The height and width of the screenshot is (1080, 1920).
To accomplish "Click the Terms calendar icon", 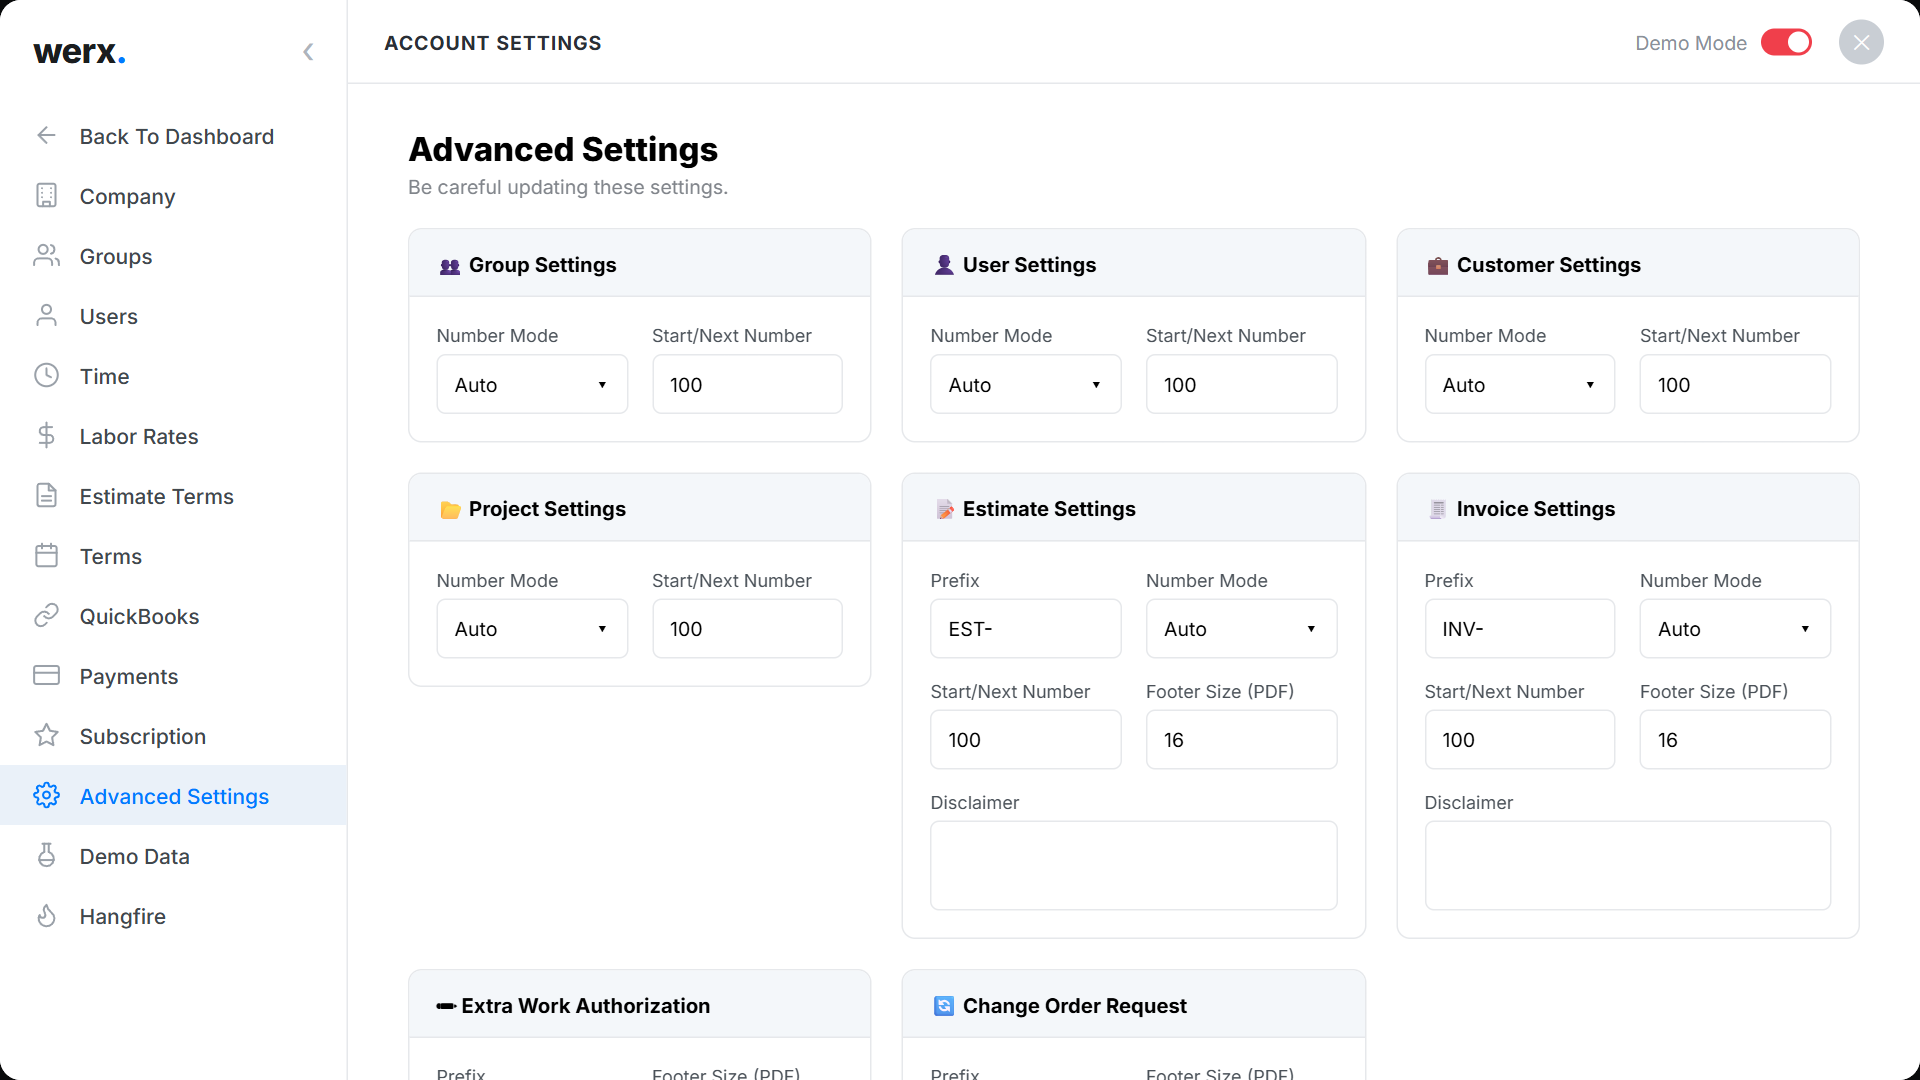I will click(x=46, y=556).
